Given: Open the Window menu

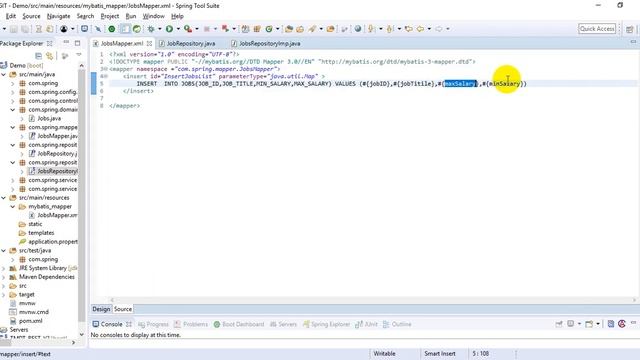Looking at the screenshot, I should (153, 16).
